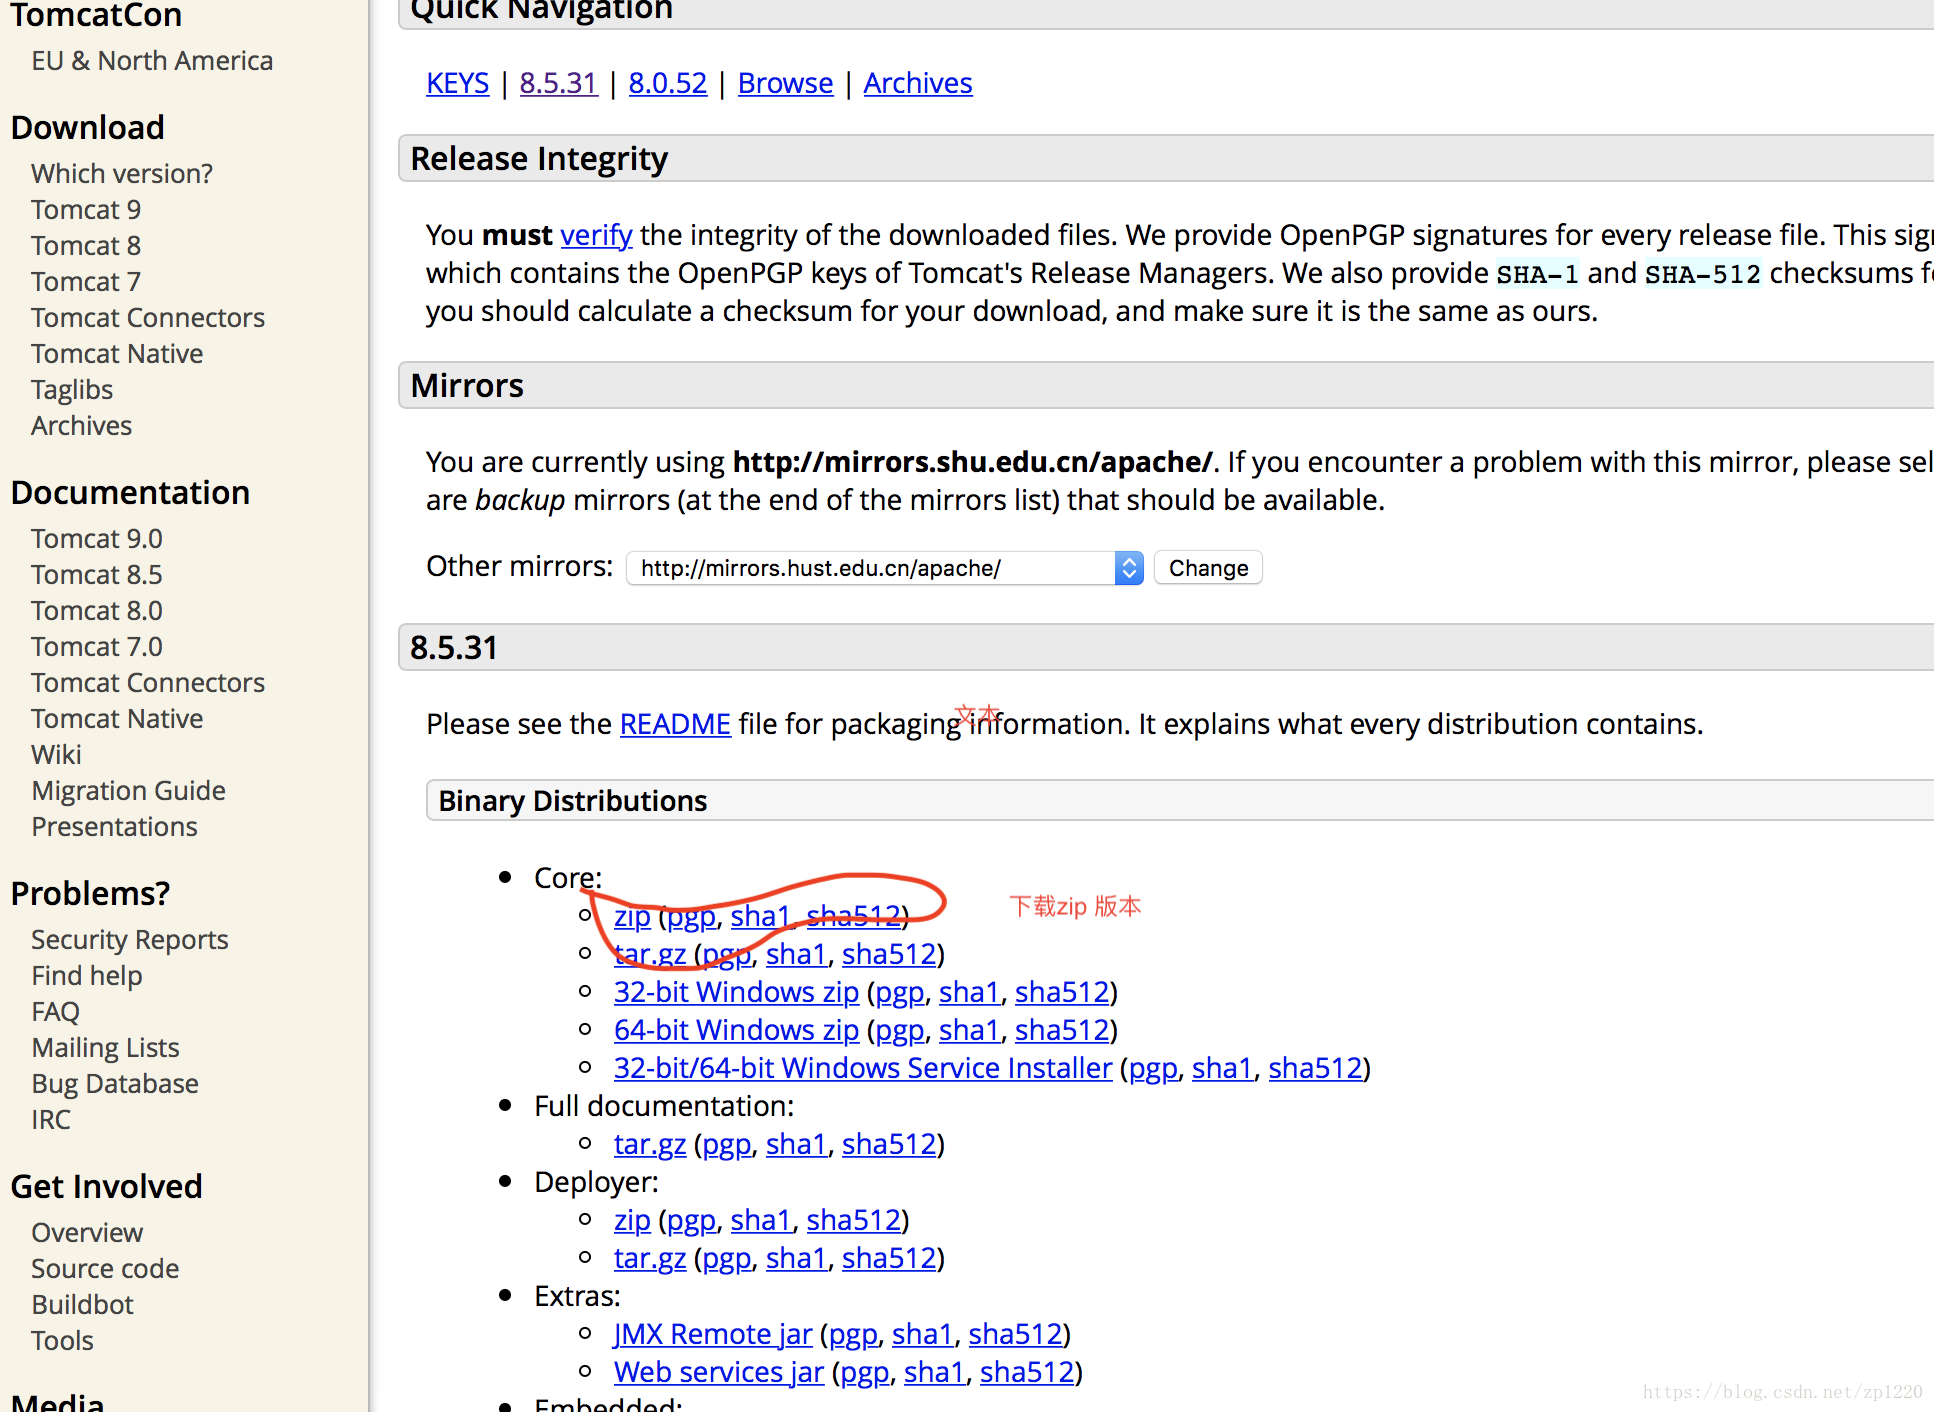Open Security Reports

pos(130,940)
